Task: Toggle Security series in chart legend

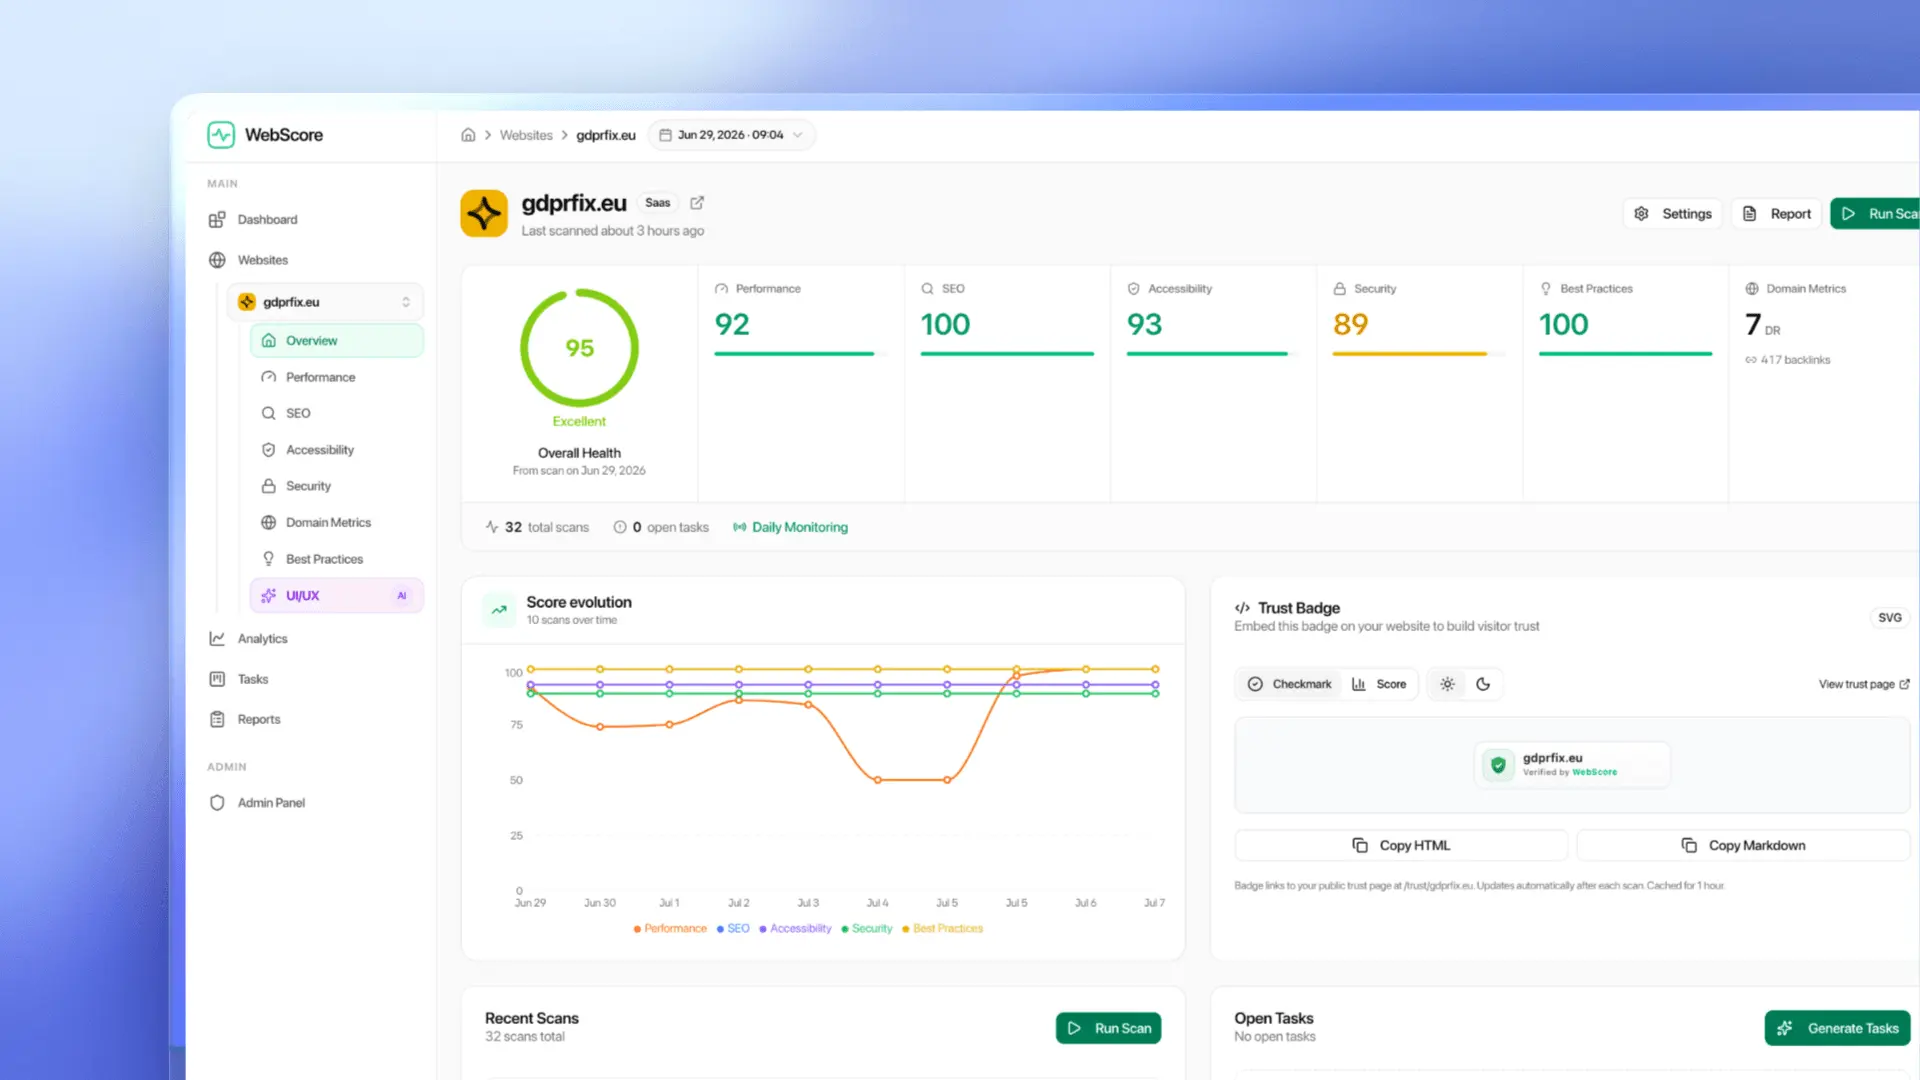Action: (x=867, y=929)
